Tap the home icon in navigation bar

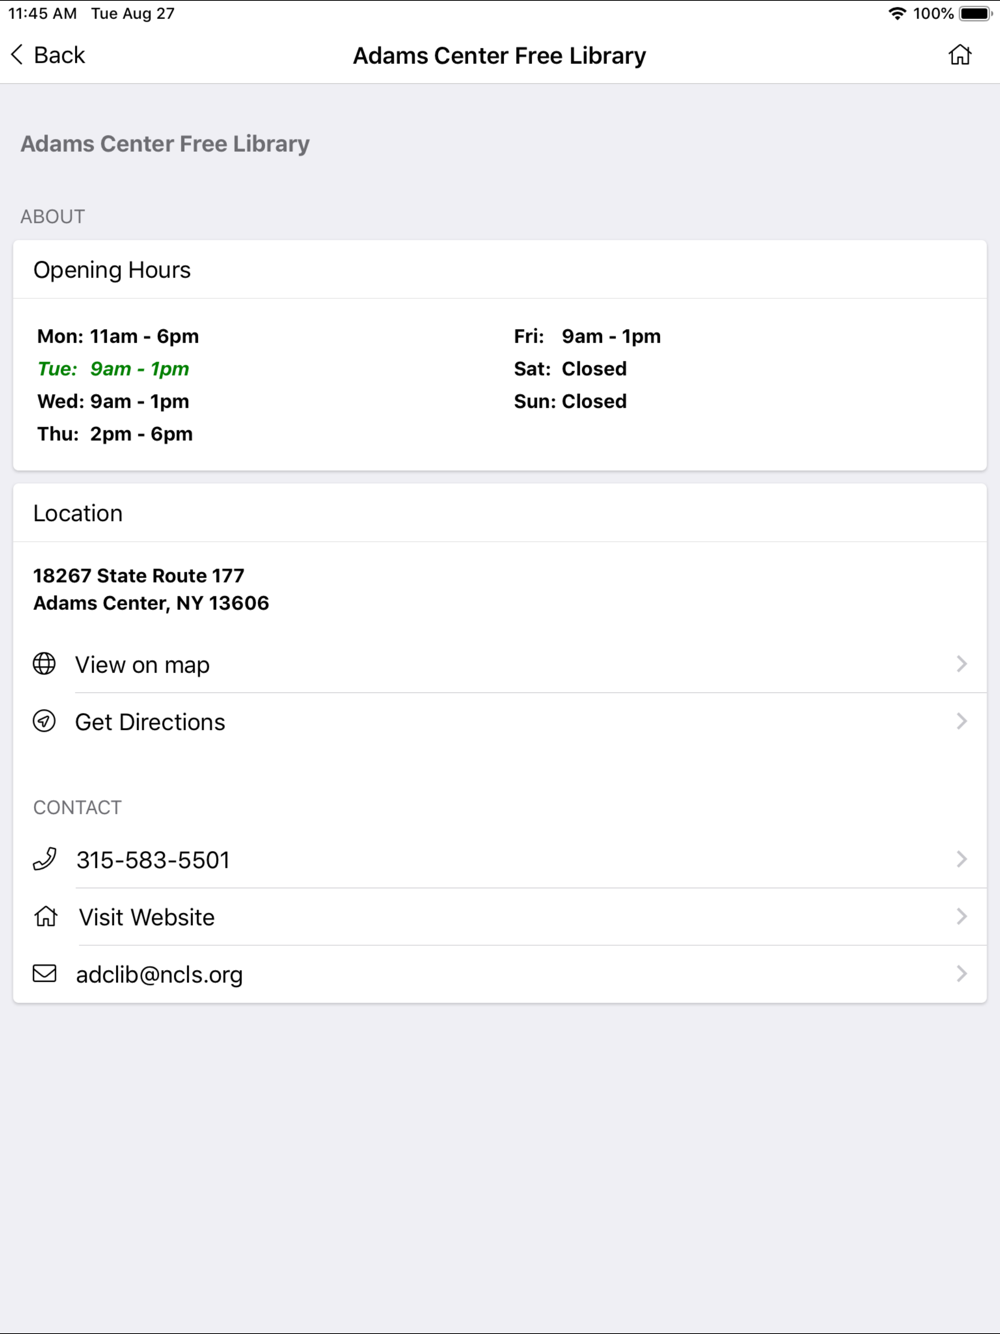[x=960, y=55]
